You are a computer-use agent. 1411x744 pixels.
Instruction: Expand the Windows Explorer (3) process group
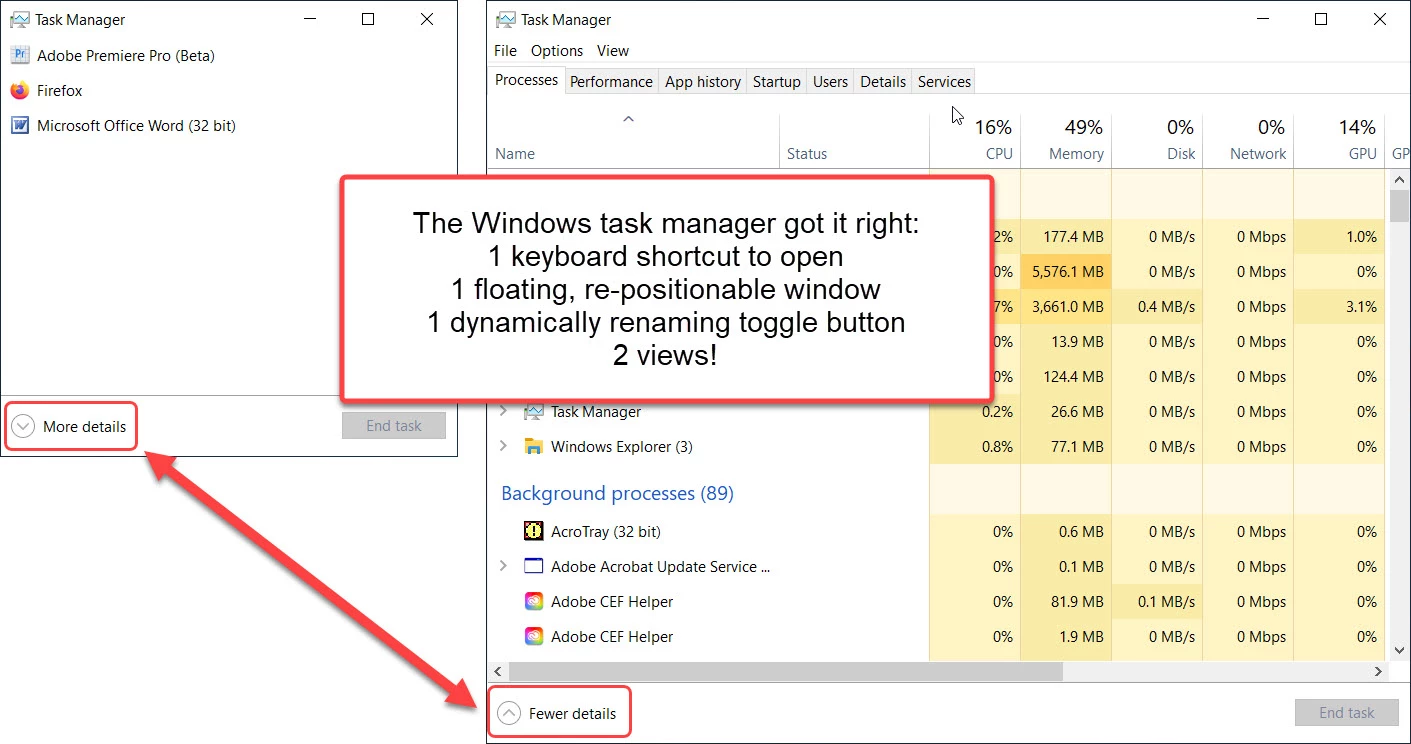503,447
